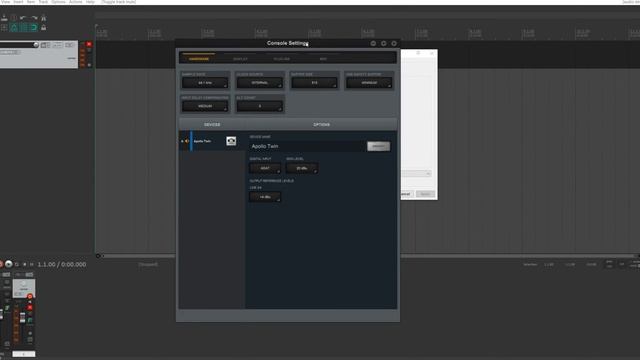Toggle the red mute button in the mixer

pos(30,307)
